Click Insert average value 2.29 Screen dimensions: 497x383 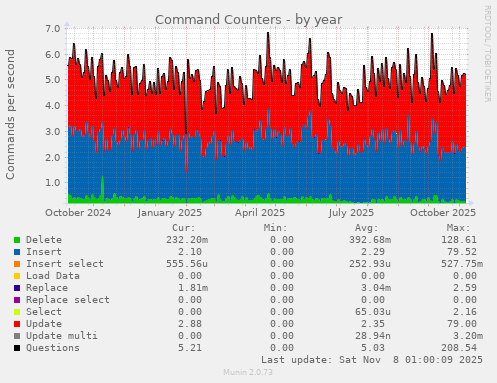[373, 252]
